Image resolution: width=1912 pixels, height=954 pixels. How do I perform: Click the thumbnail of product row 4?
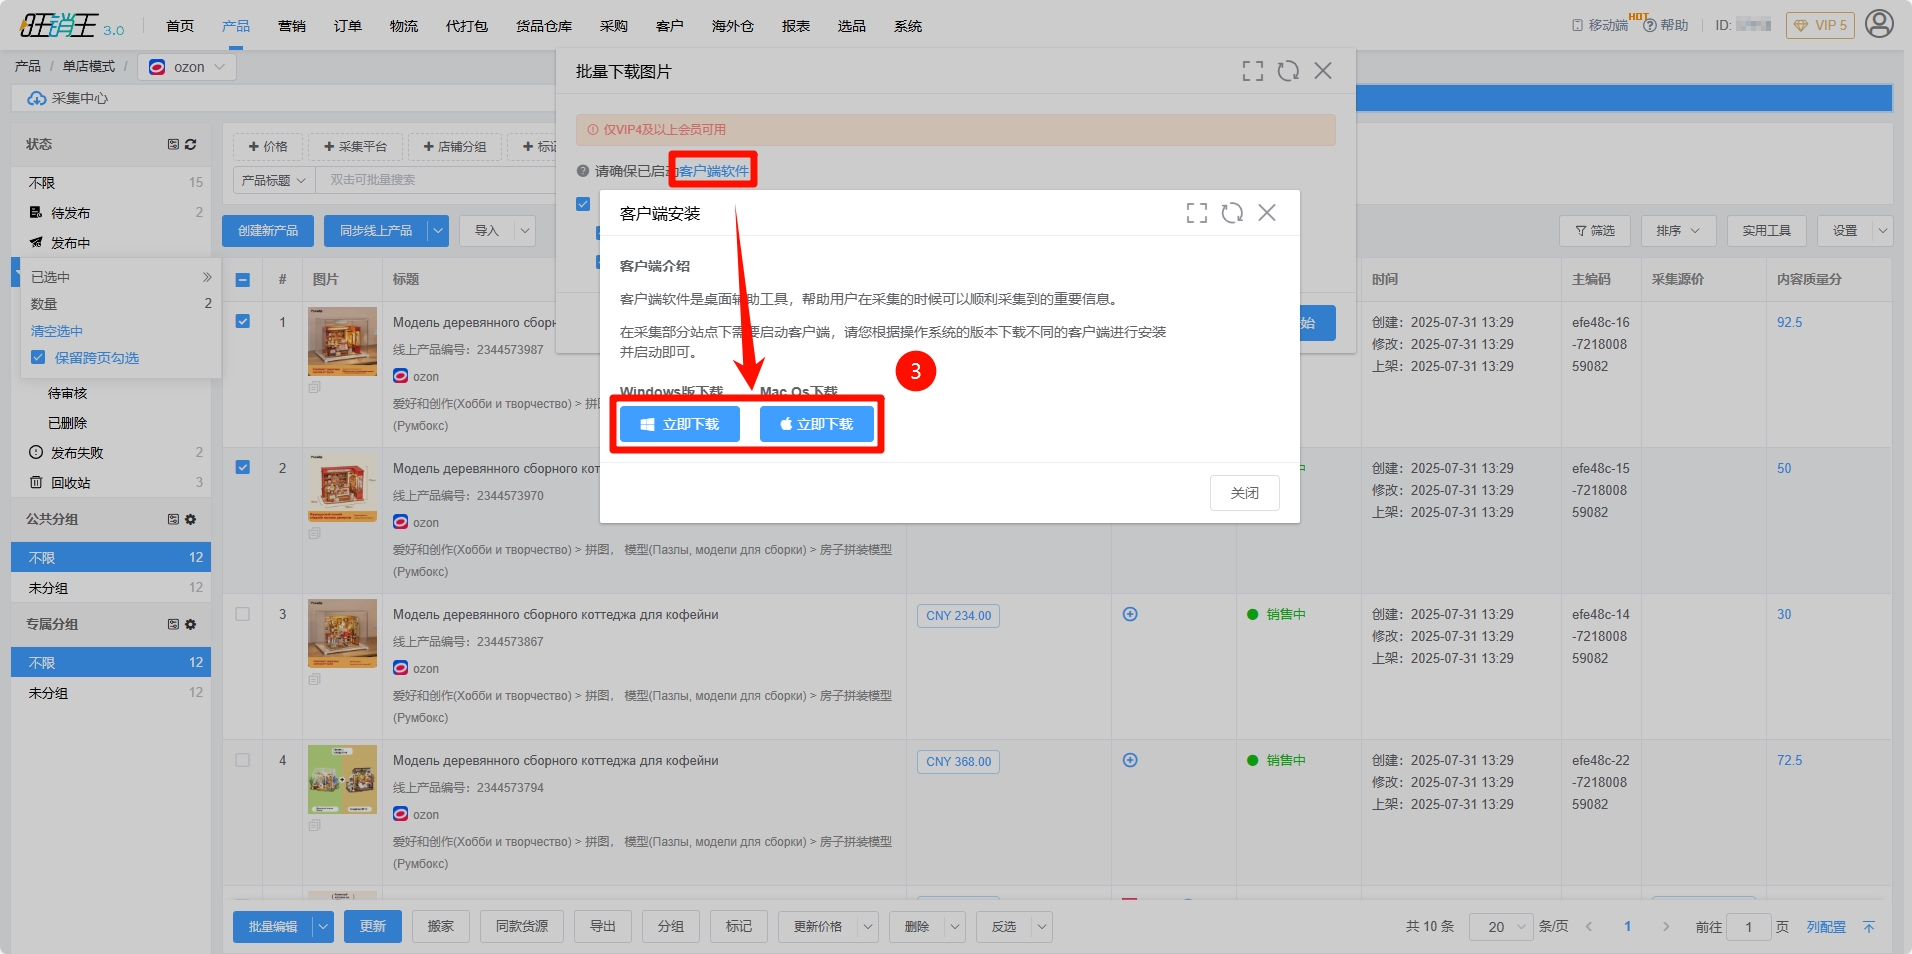(342, 779)
